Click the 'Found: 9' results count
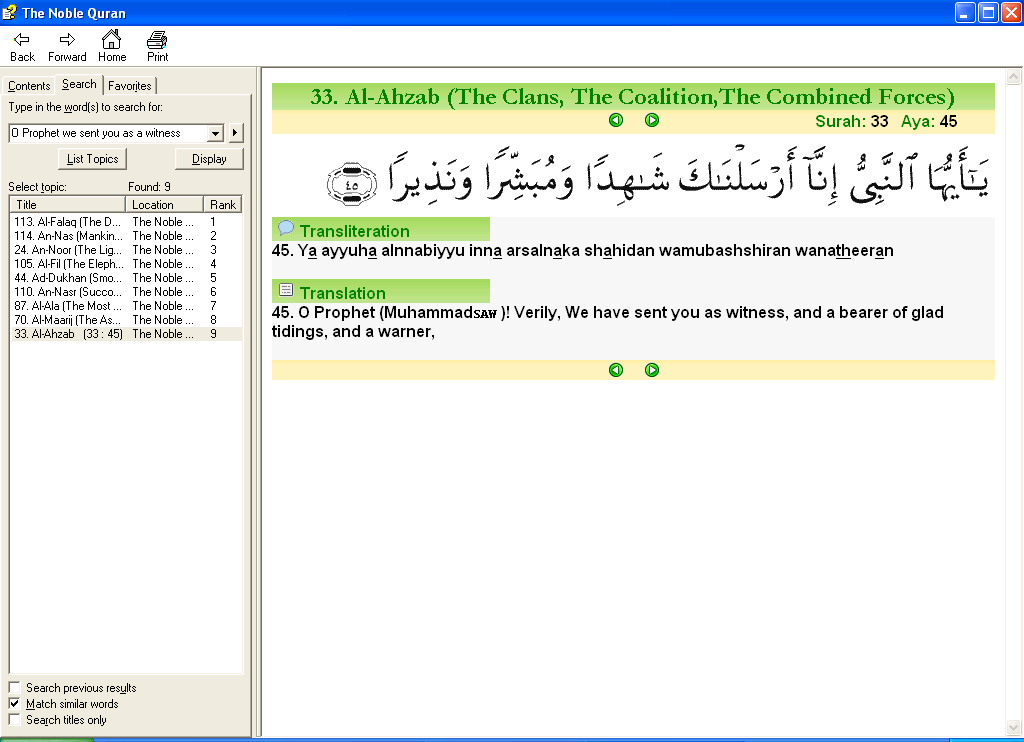 pos(149,187)
